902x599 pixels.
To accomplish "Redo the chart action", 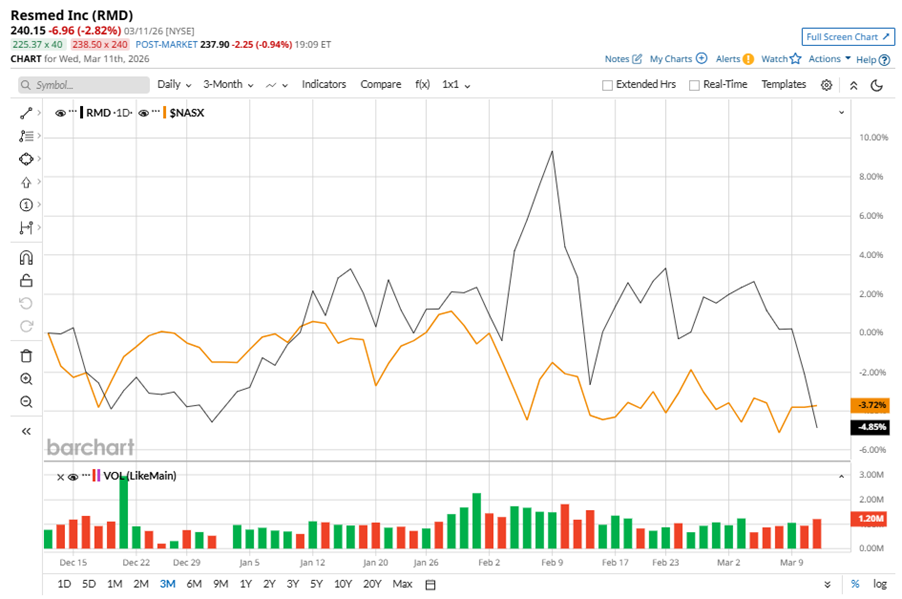I will (26, 326).
